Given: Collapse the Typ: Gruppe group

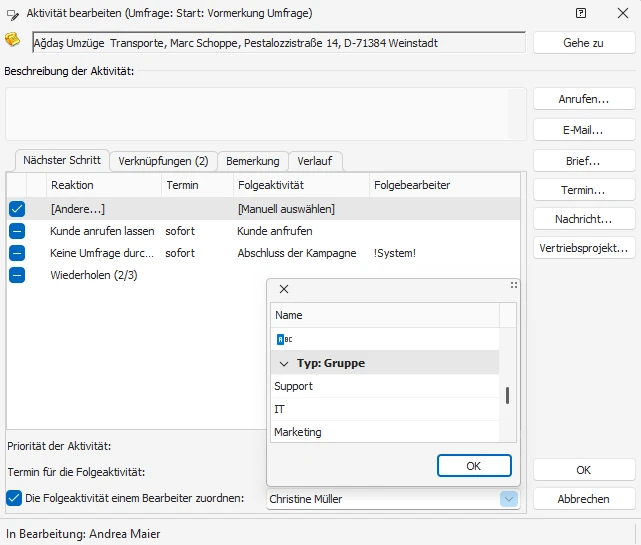Looking at the screenshot, I should 284,363.
